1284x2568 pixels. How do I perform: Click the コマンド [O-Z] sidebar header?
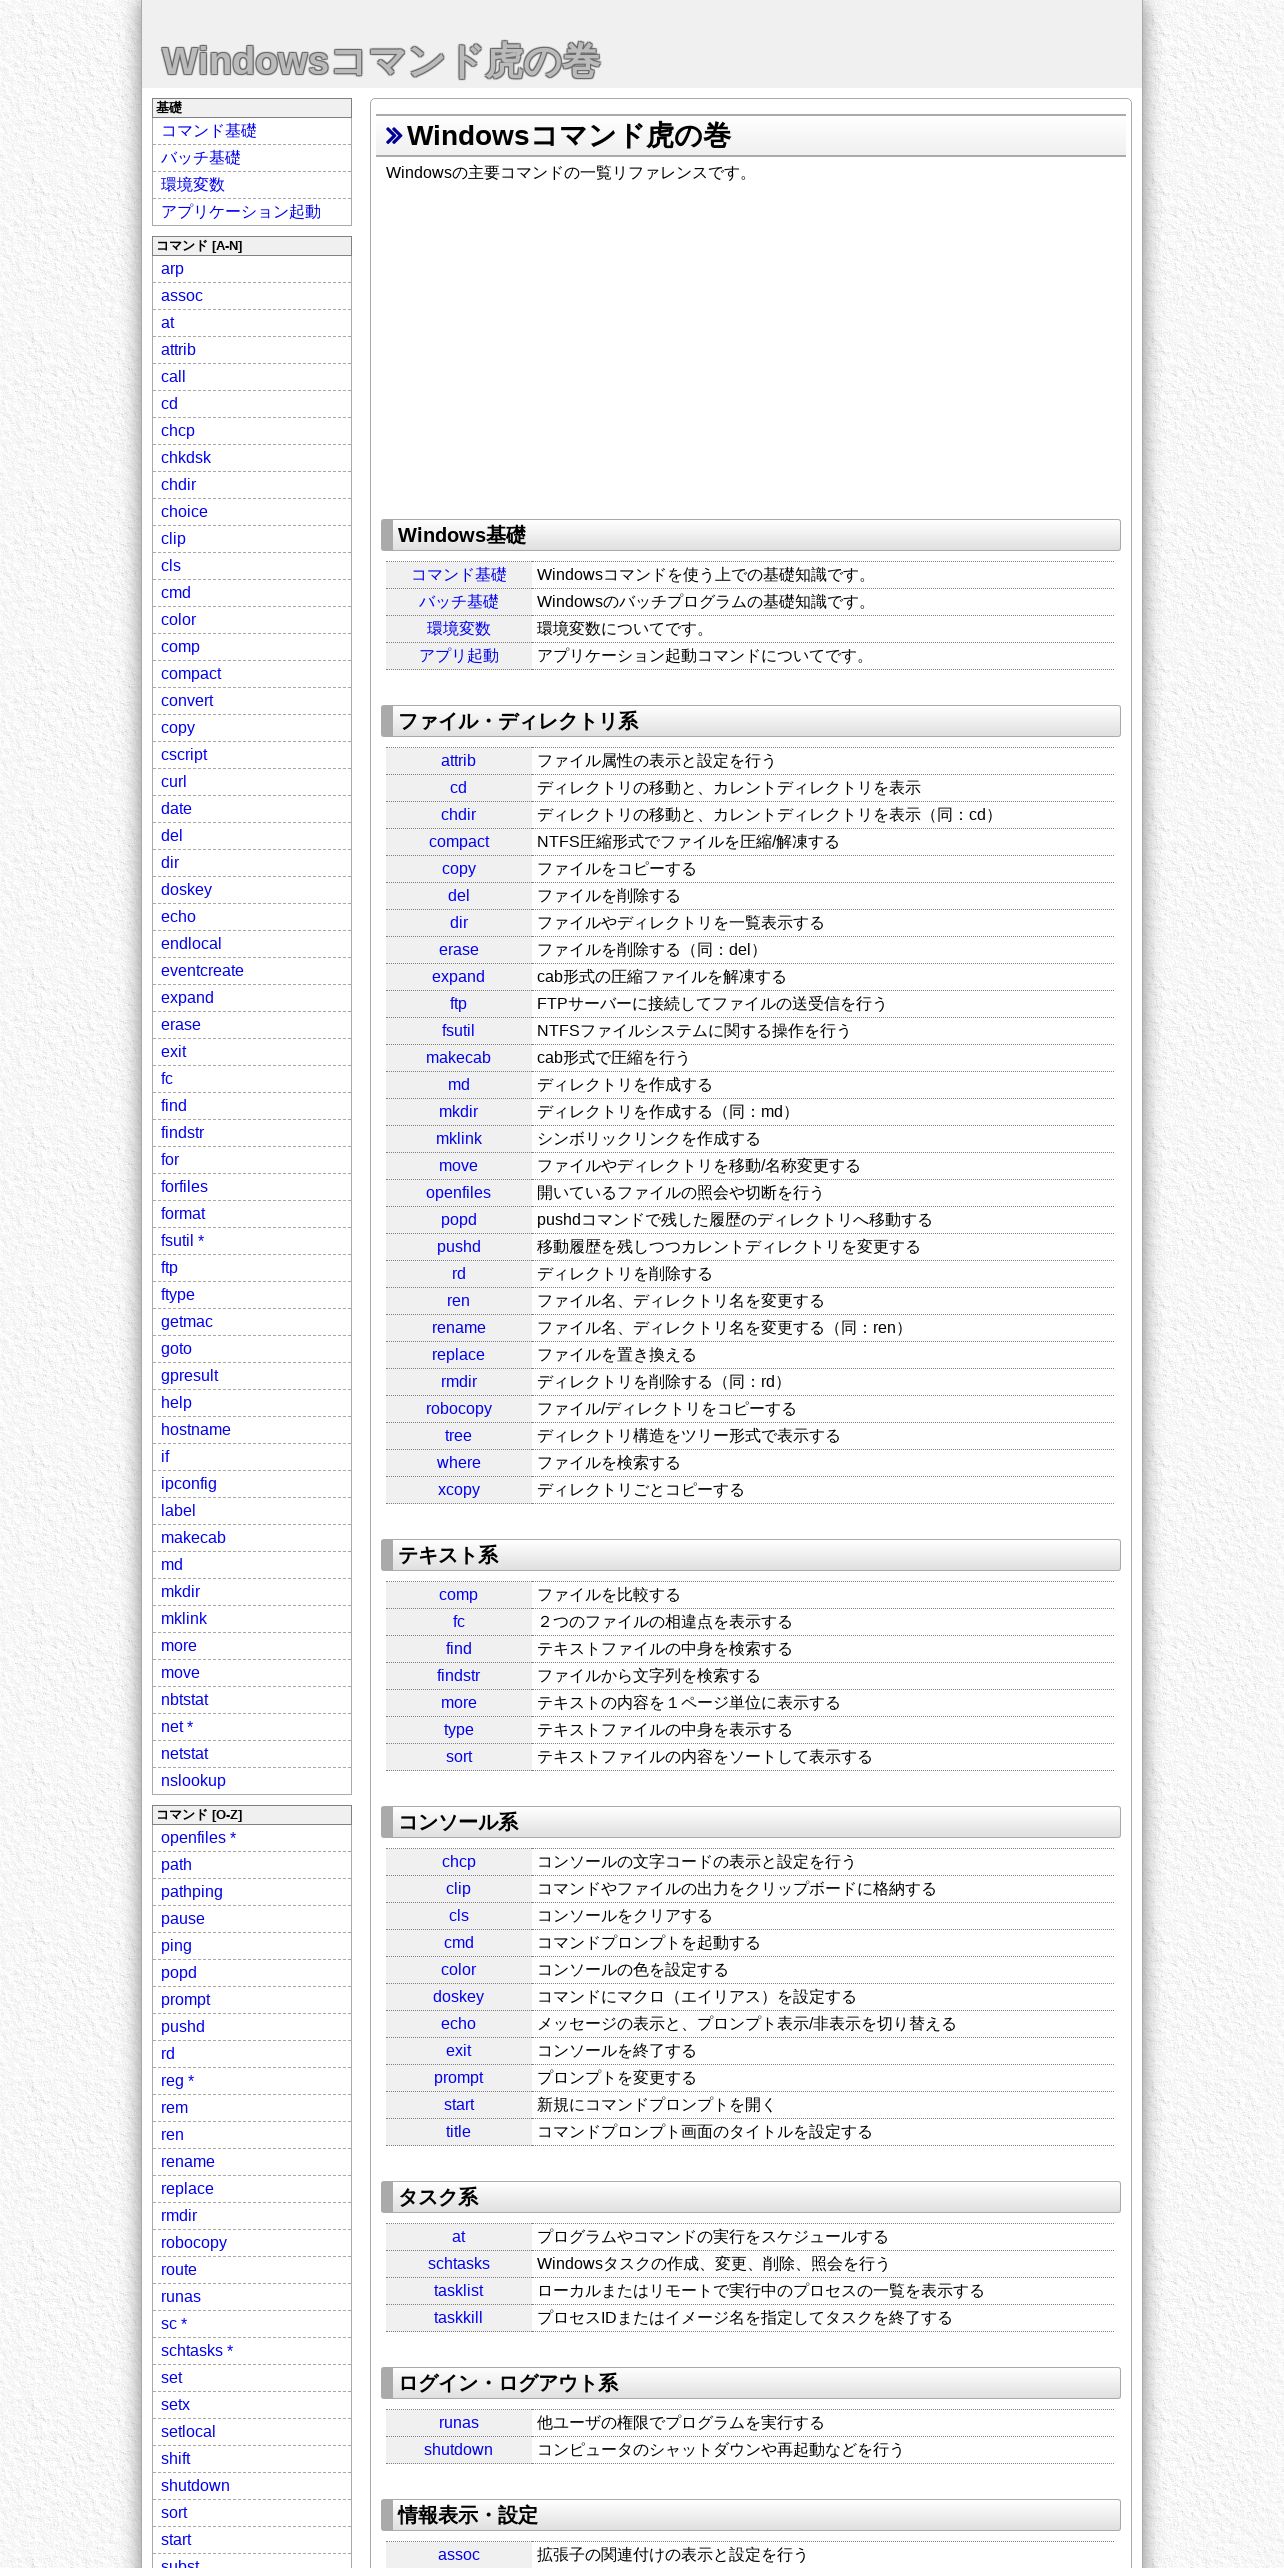(252, 1815)
